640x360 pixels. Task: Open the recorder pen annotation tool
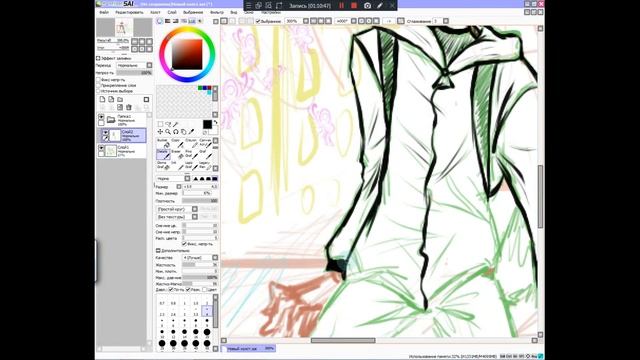pos(380,5)
